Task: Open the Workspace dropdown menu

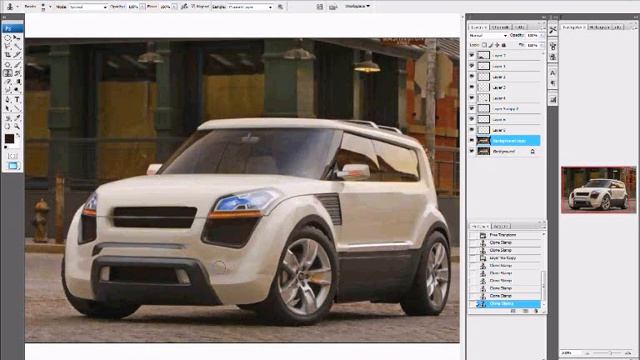Action: click(x=357, y=6)
